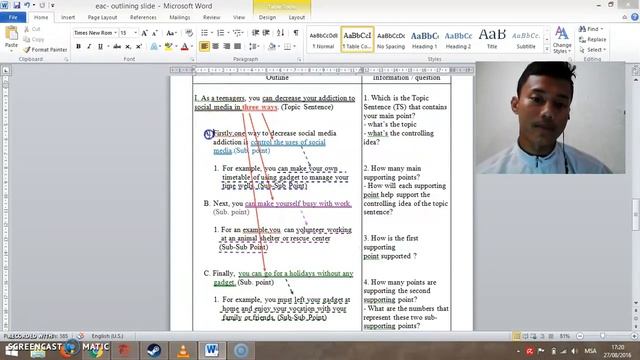Viewport: 640px width, 360px height.
Task: Toggle Align Text Right
Action: [x=227, y=46]
